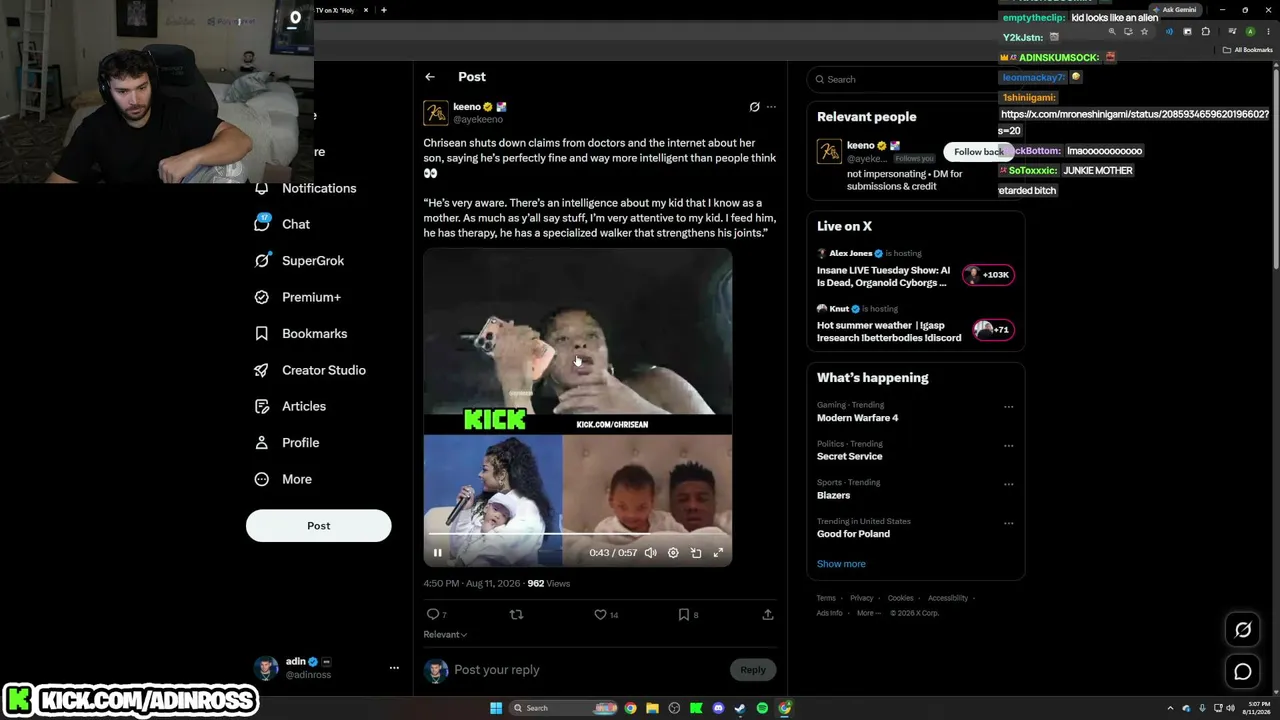This screenshot has height=720, width=1280.
Task: Open keeno's avatar on the post
Action: (436, 113)
